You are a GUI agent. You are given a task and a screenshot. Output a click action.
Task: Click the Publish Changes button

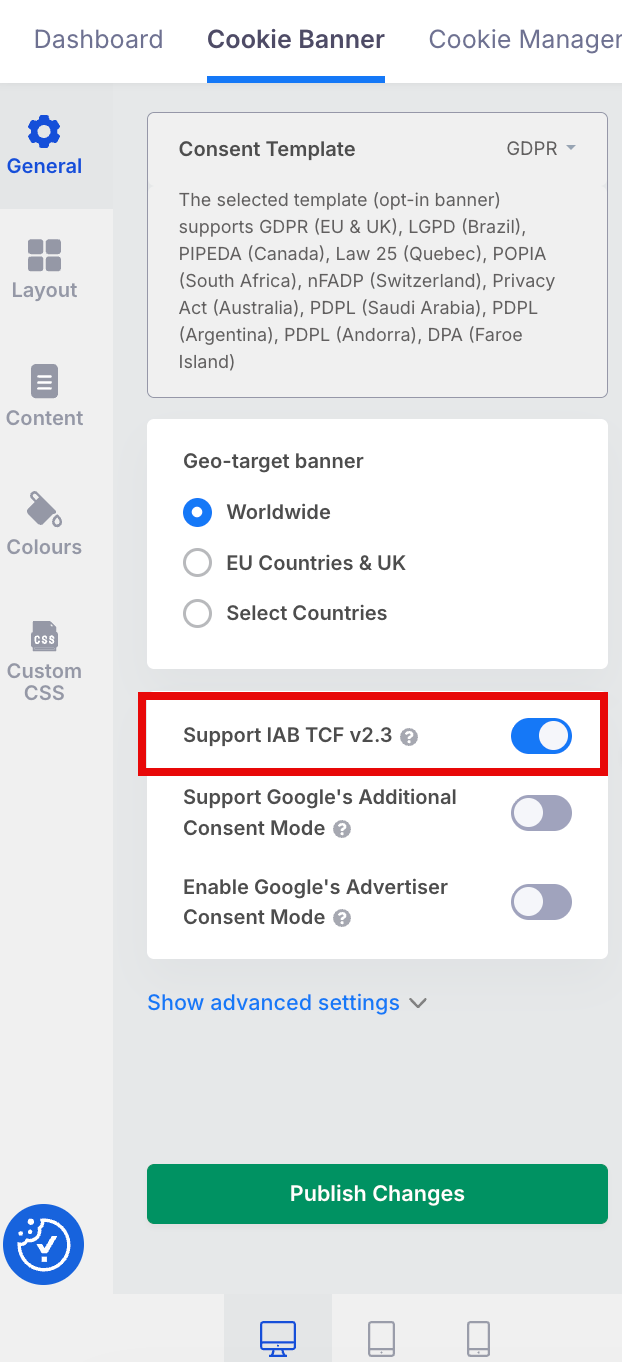(x=377, y=1193)
